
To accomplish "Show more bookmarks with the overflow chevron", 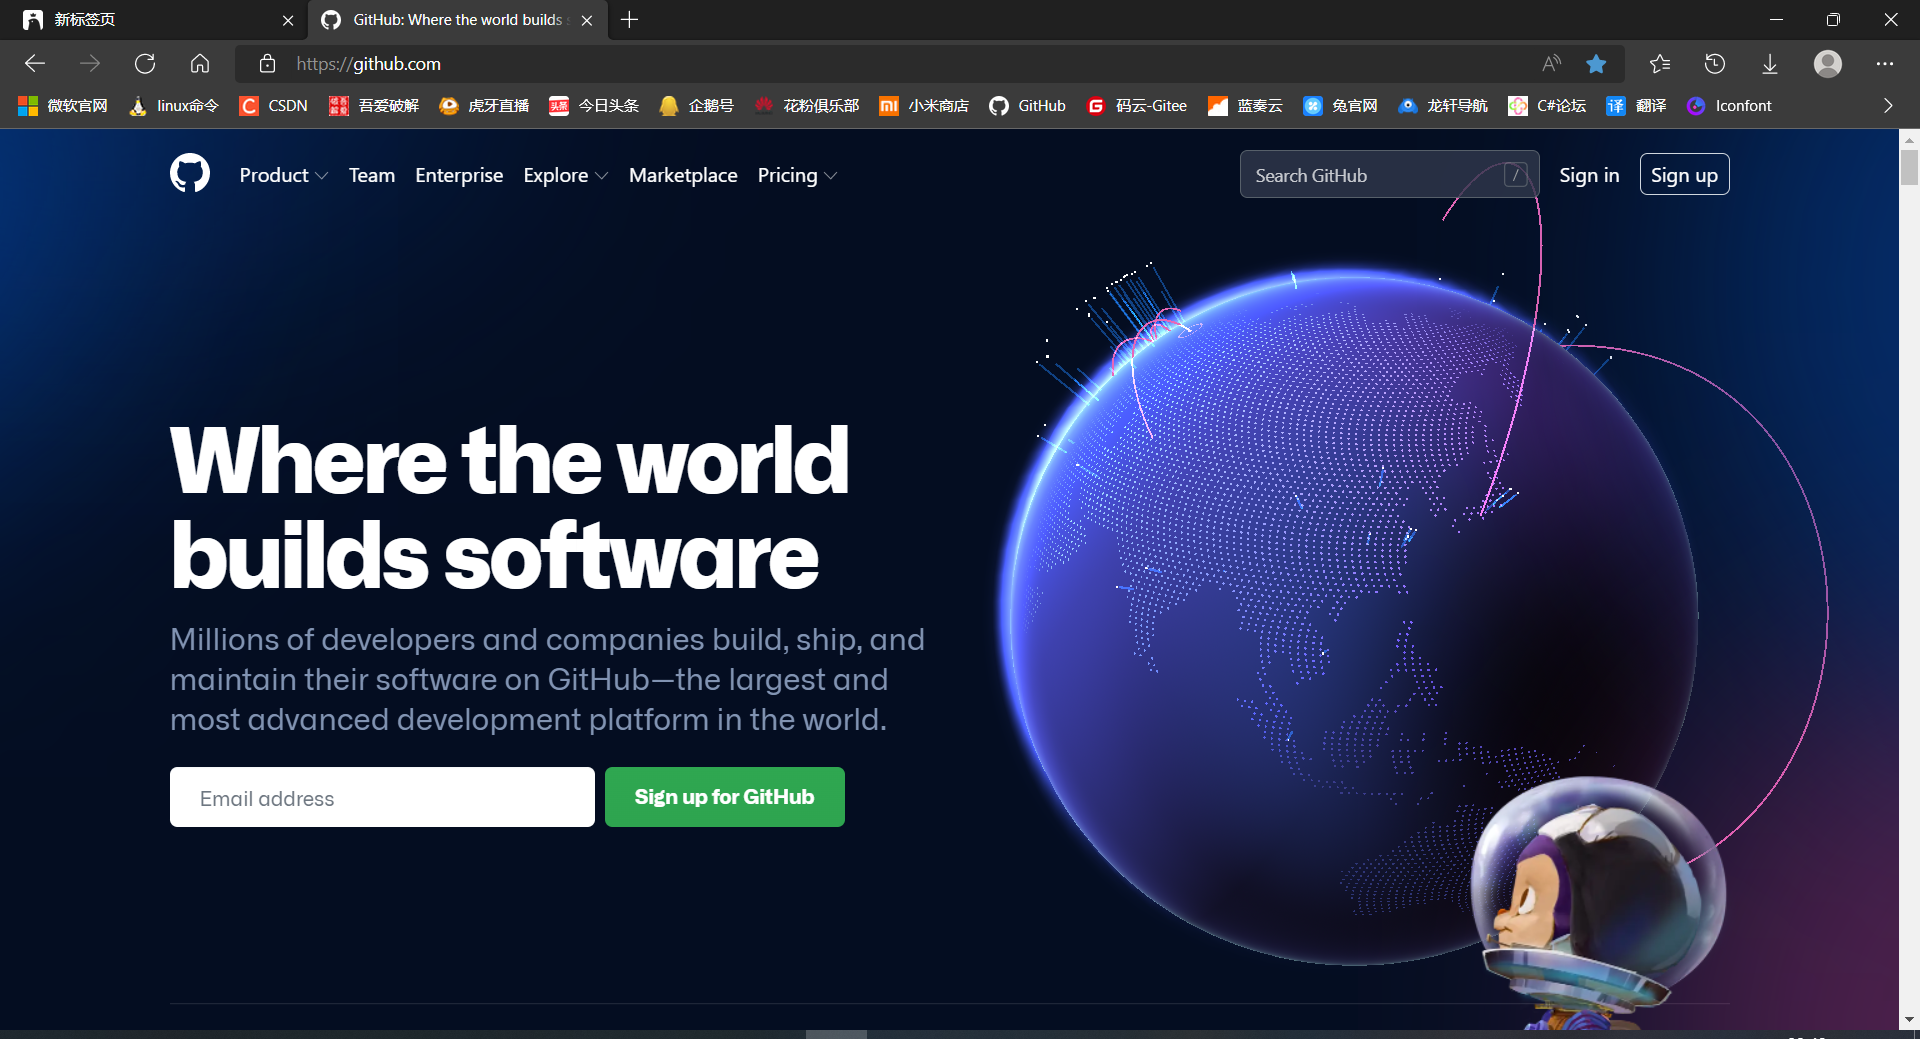I will click(x=1888, y=106).
